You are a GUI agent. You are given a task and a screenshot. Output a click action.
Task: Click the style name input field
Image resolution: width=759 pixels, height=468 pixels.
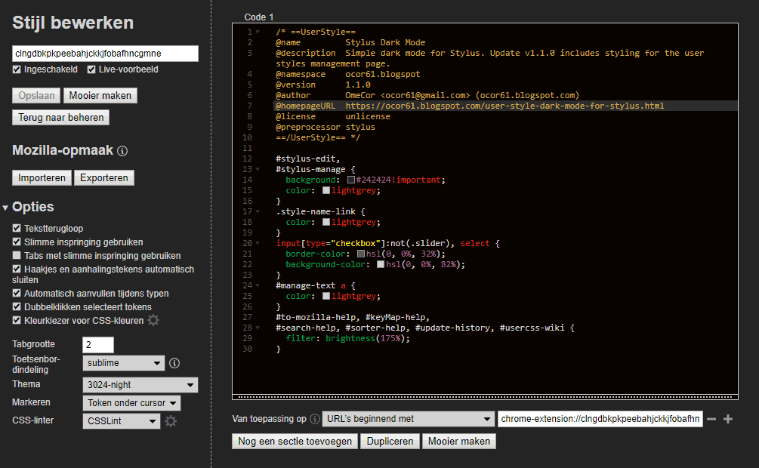[x=105, y=52]
